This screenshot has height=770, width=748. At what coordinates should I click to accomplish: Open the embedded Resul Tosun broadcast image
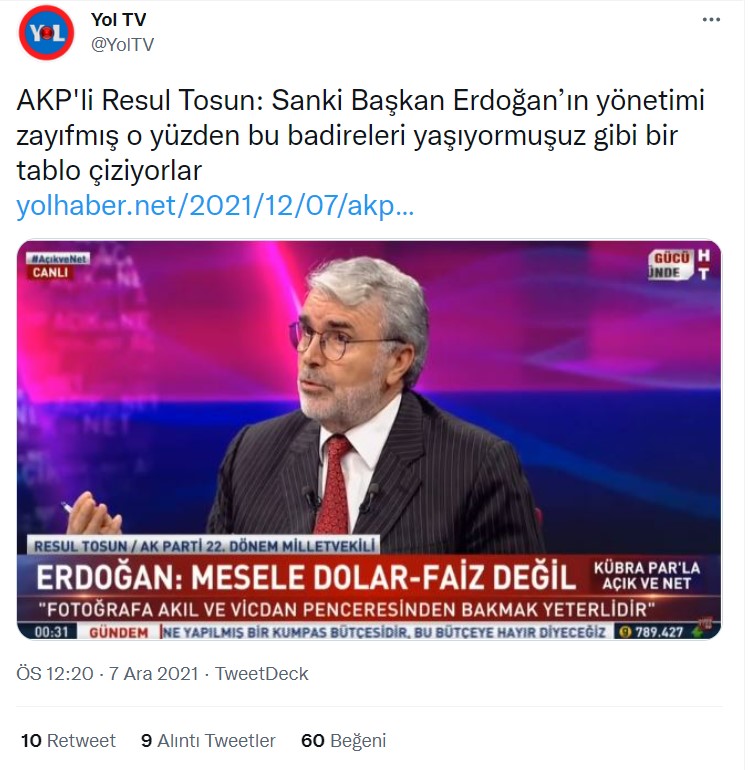369,440
